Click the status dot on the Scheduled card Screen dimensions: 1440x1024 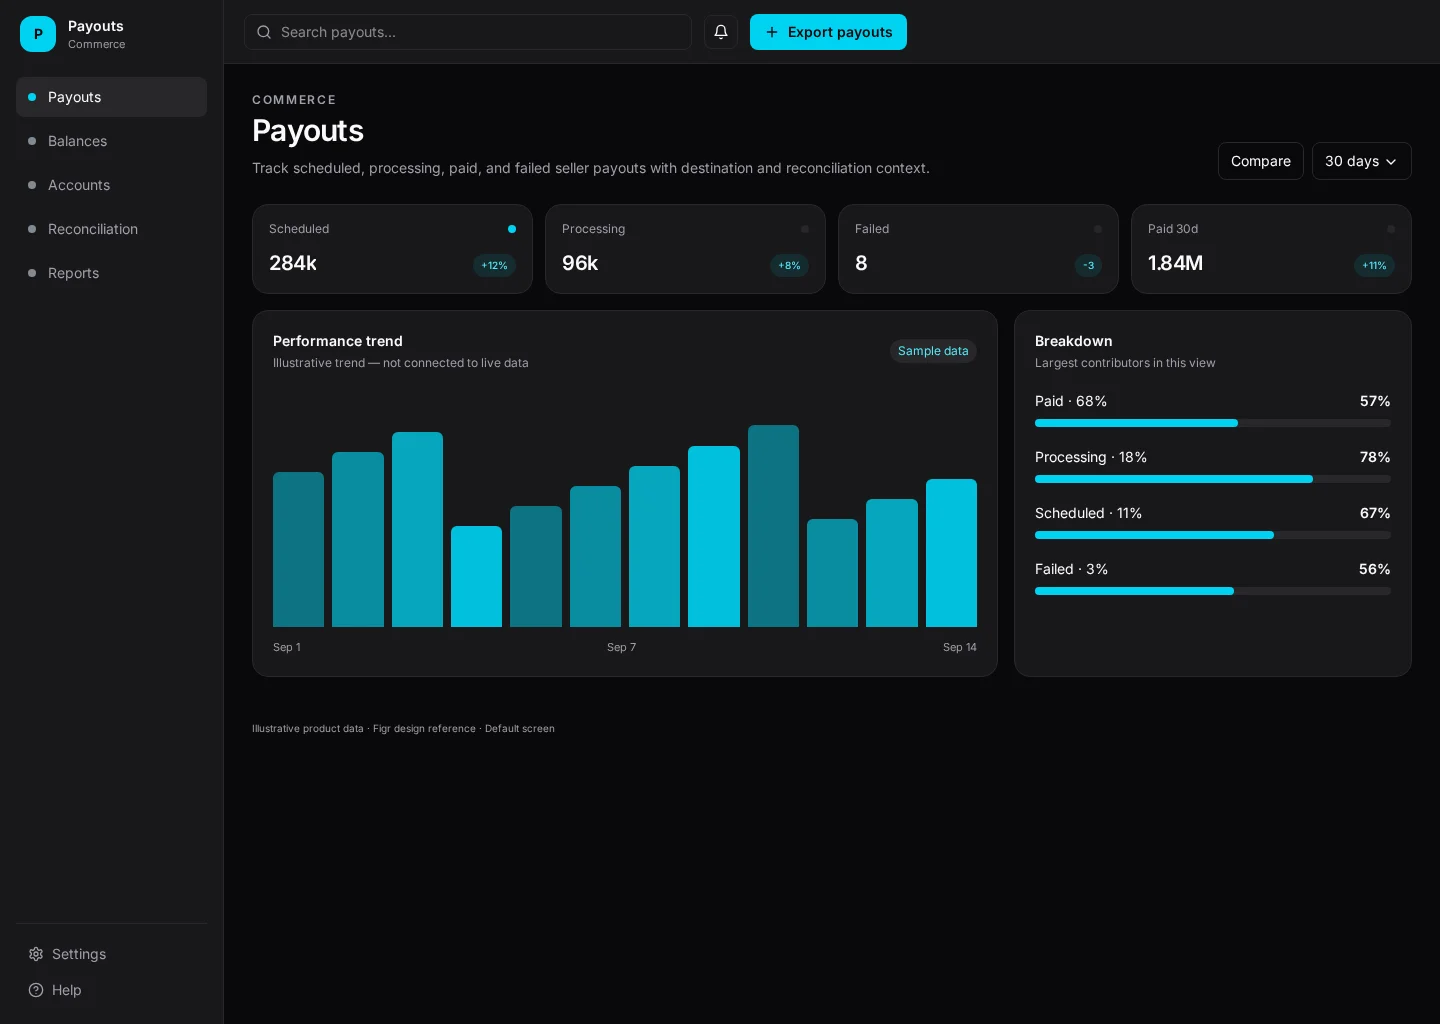tap(512, 229)
